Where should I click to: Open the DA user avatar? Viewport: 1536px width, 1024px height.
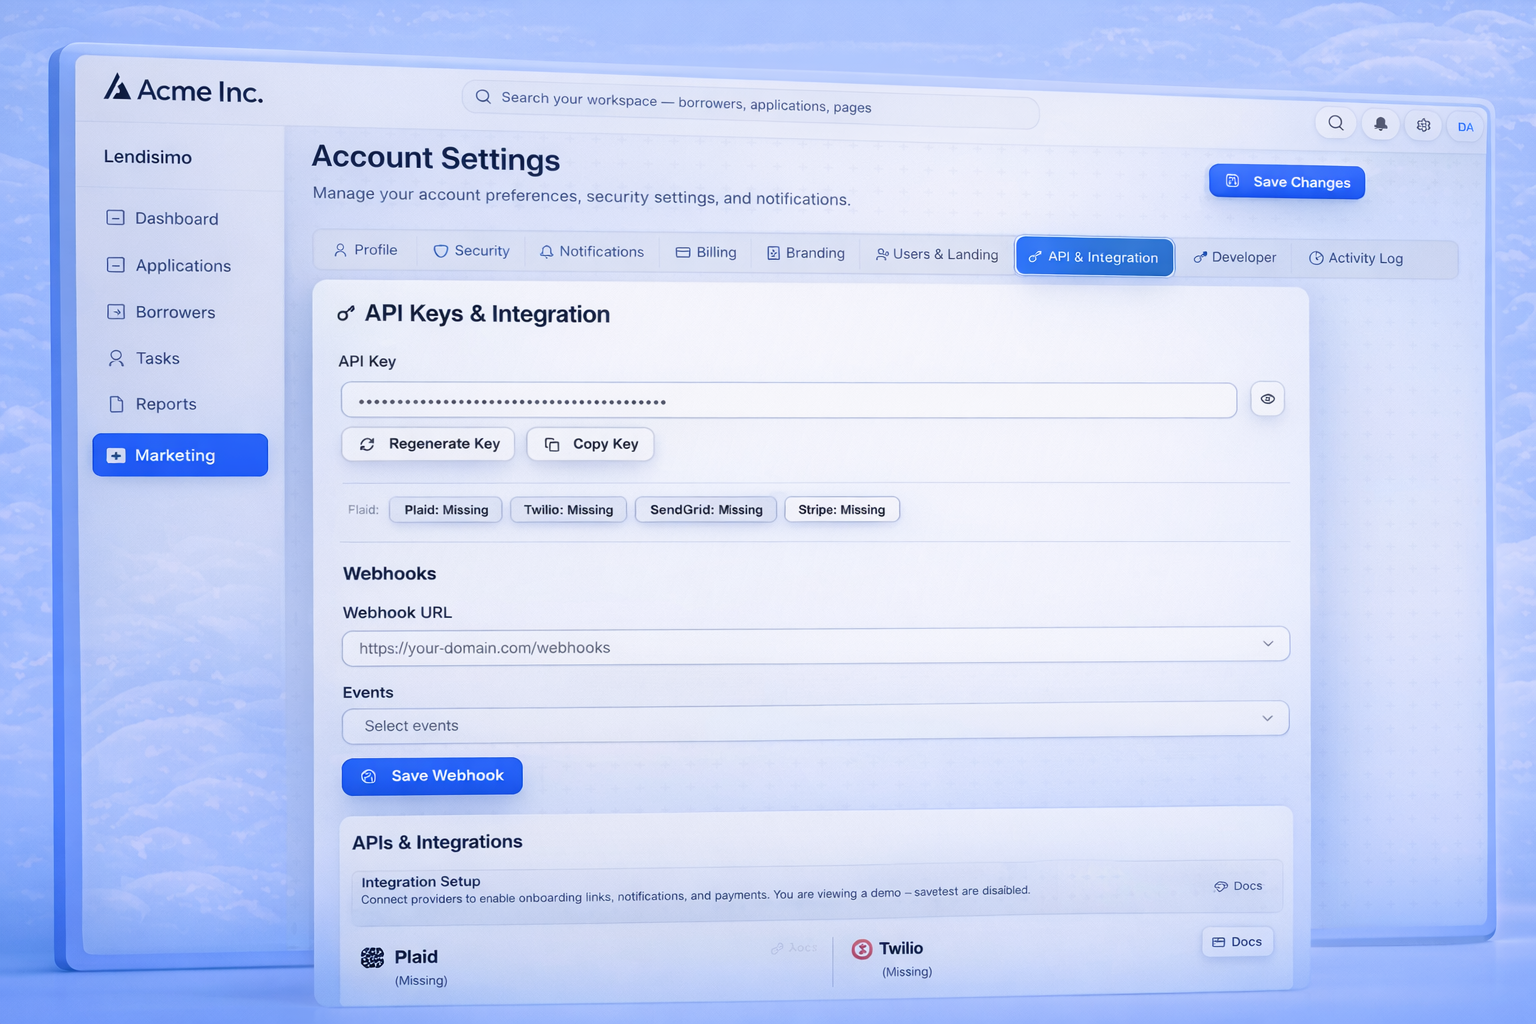(1465, 127)
